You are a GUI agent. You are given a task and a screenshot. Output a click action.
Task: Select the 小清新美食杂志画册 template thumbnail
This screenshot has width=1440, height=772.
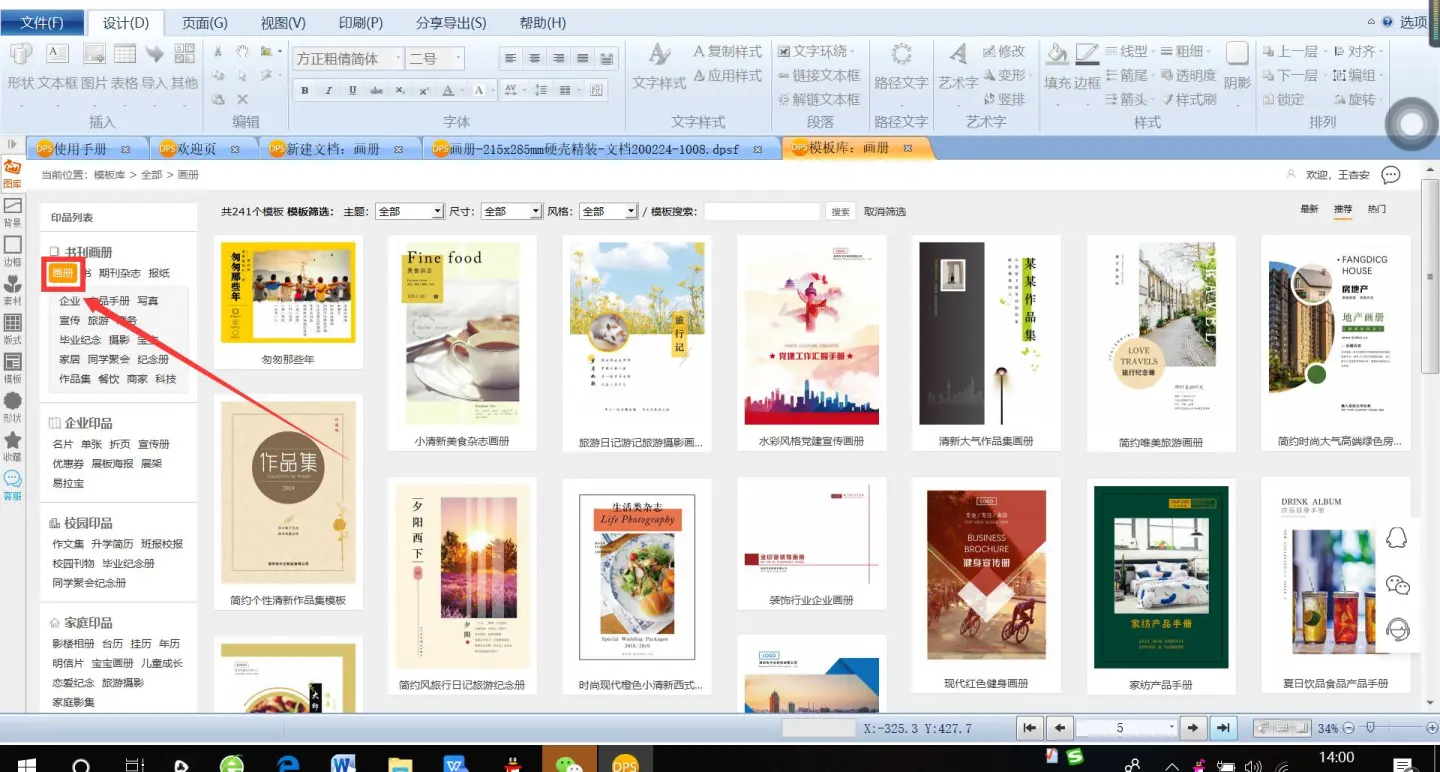pos(462,335)
